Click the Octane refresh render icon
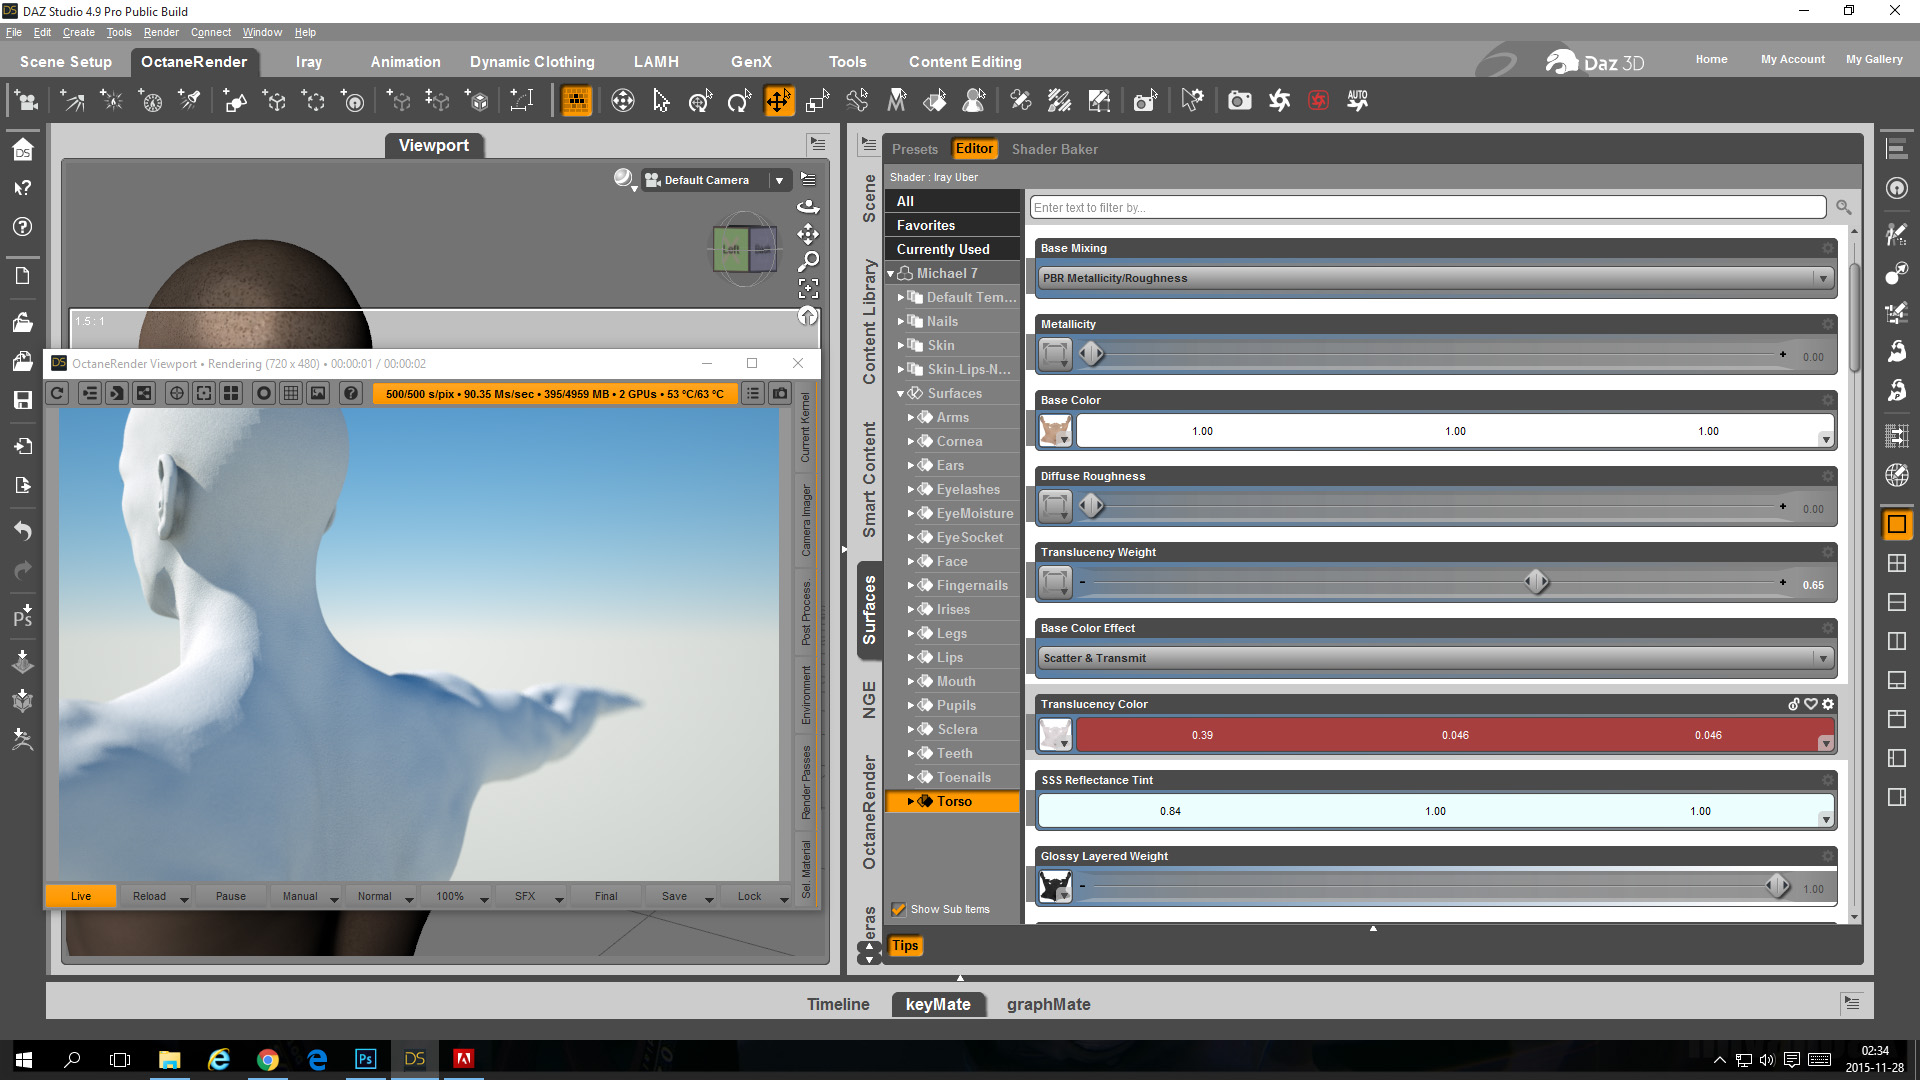 (x=57, y=393)
